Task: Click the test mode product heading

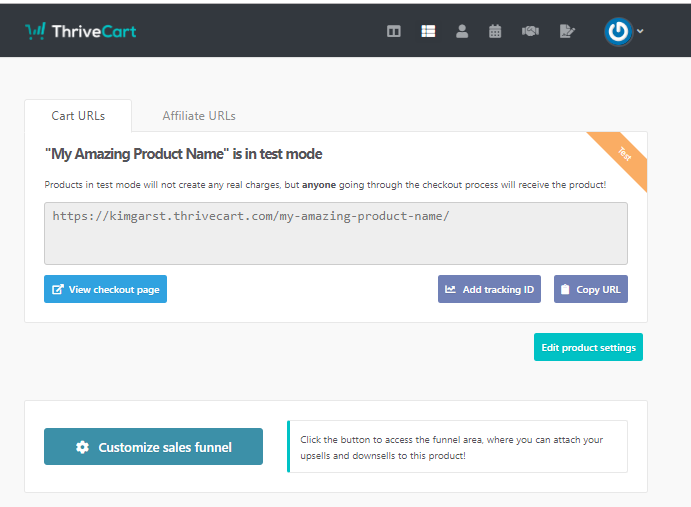Action: pyautogui.click(x=183, y=154)
